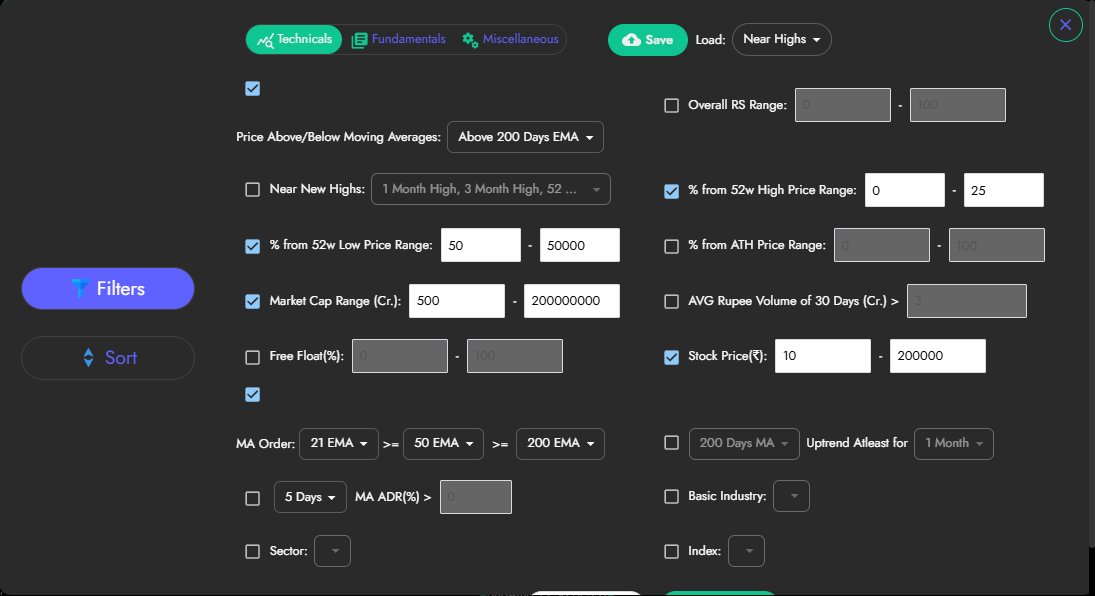
Task: Click the Free Float maximum field
Action: coord(515,356)
